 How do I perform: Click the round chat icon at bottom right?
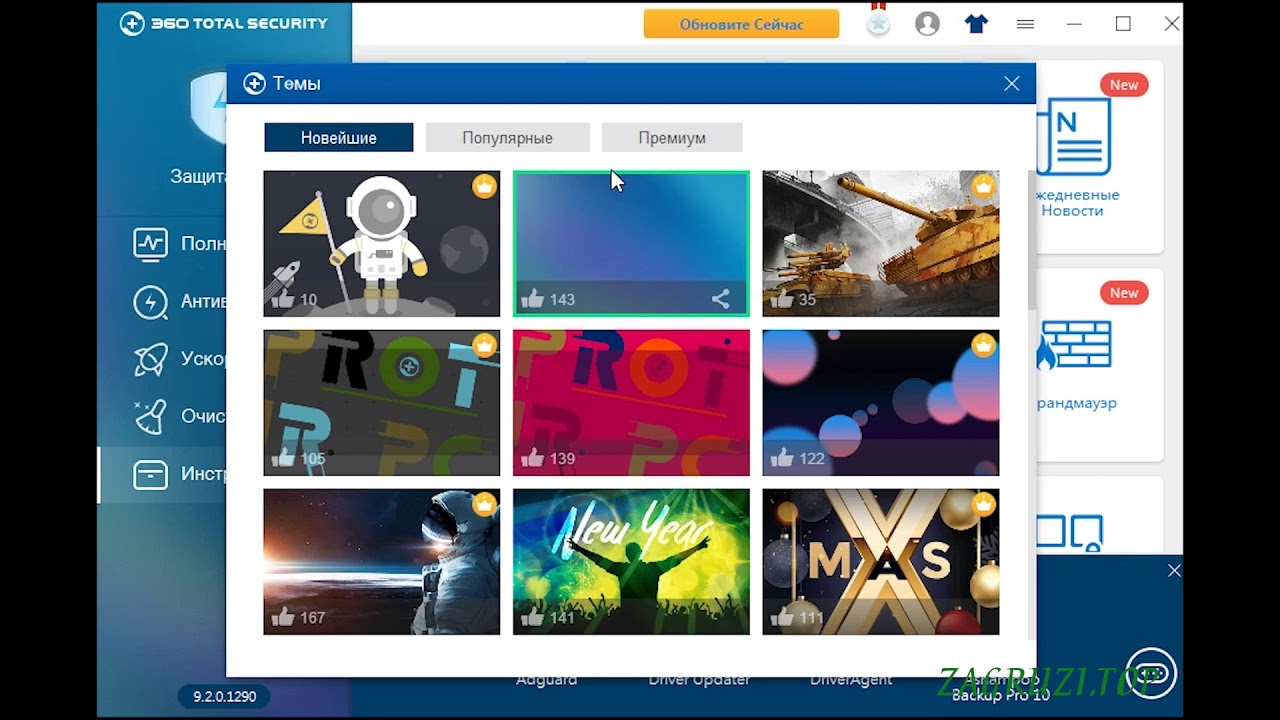point(1150,671)
